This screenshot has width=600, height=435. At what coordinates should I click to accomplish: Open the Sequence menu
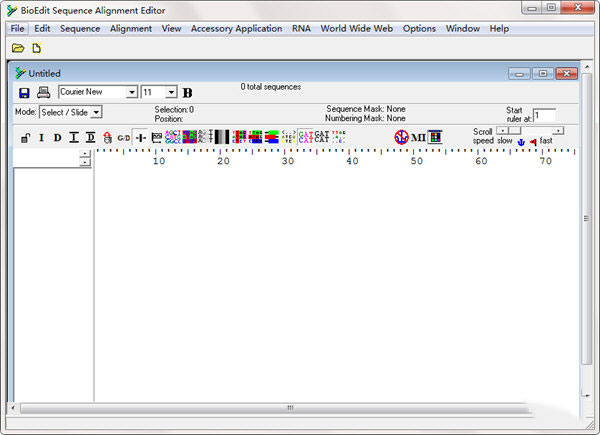[x=80, y=29]
